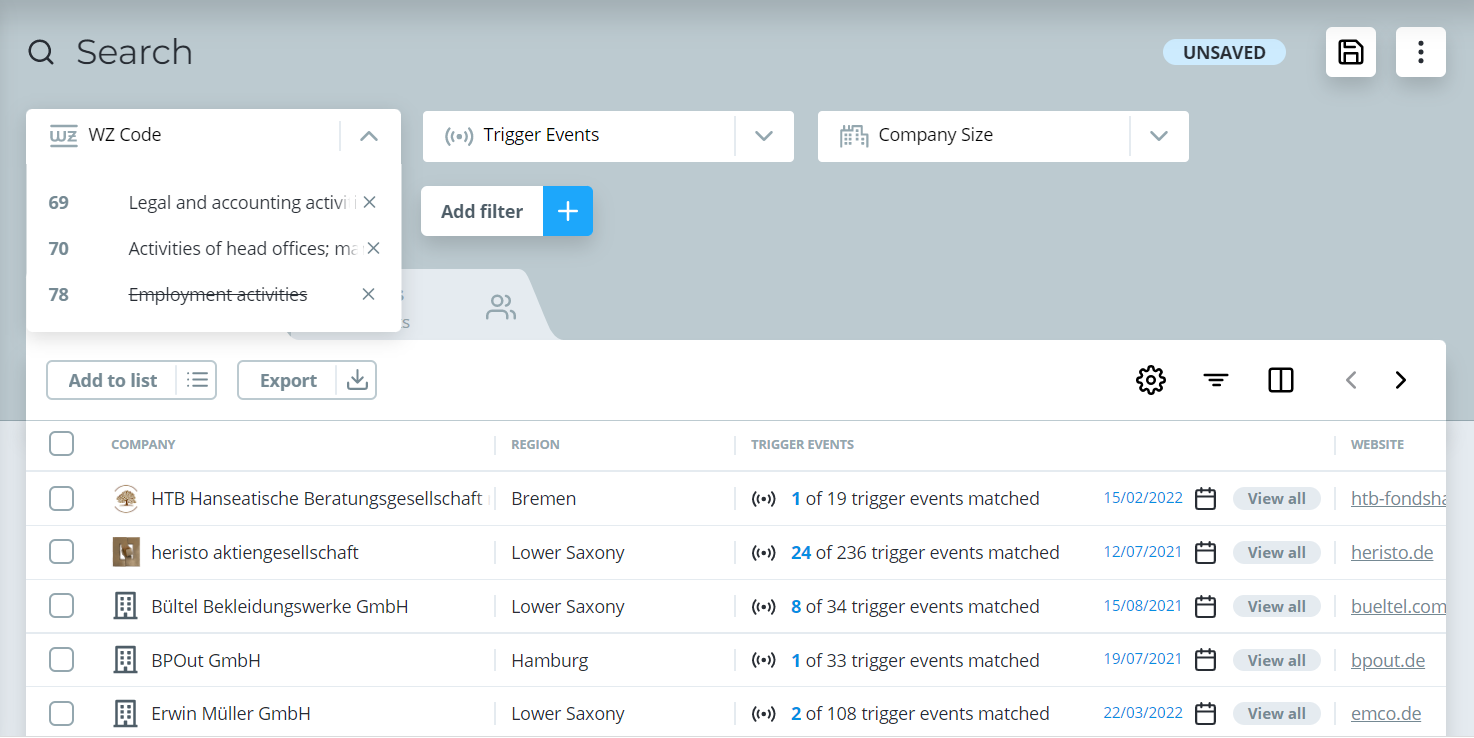Expand the Trigger Events filter dropdown
Screen dimensions: 1474x738
click(764, 136)
